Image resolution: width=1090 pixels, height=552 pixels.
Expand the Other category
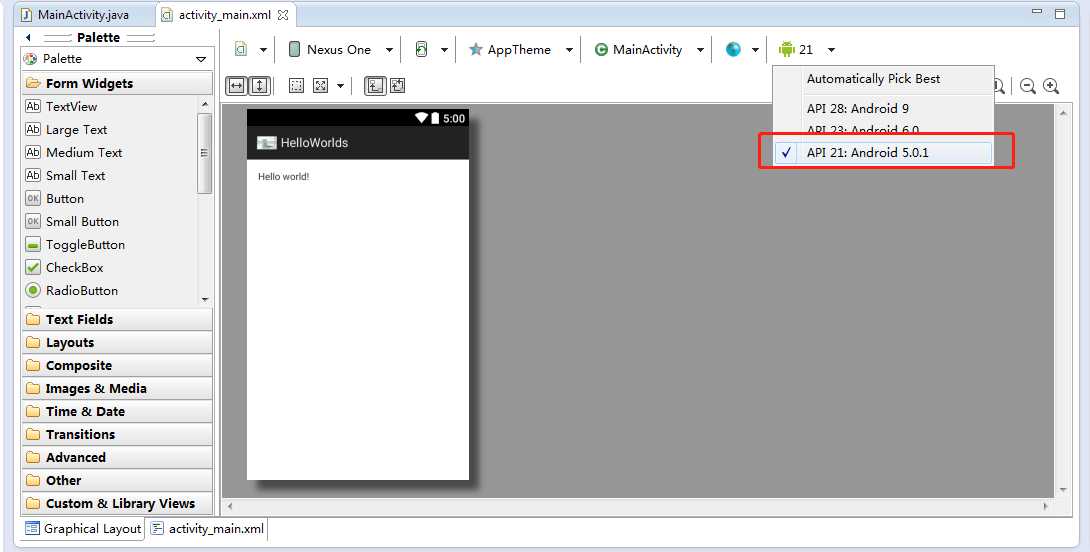click(x=117, y=480)
